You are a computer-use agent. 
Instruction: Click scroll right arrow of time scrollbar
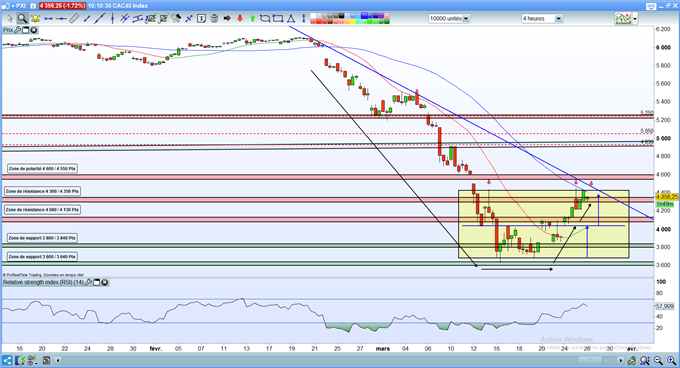pyautogui.click(x=621, y=360)
